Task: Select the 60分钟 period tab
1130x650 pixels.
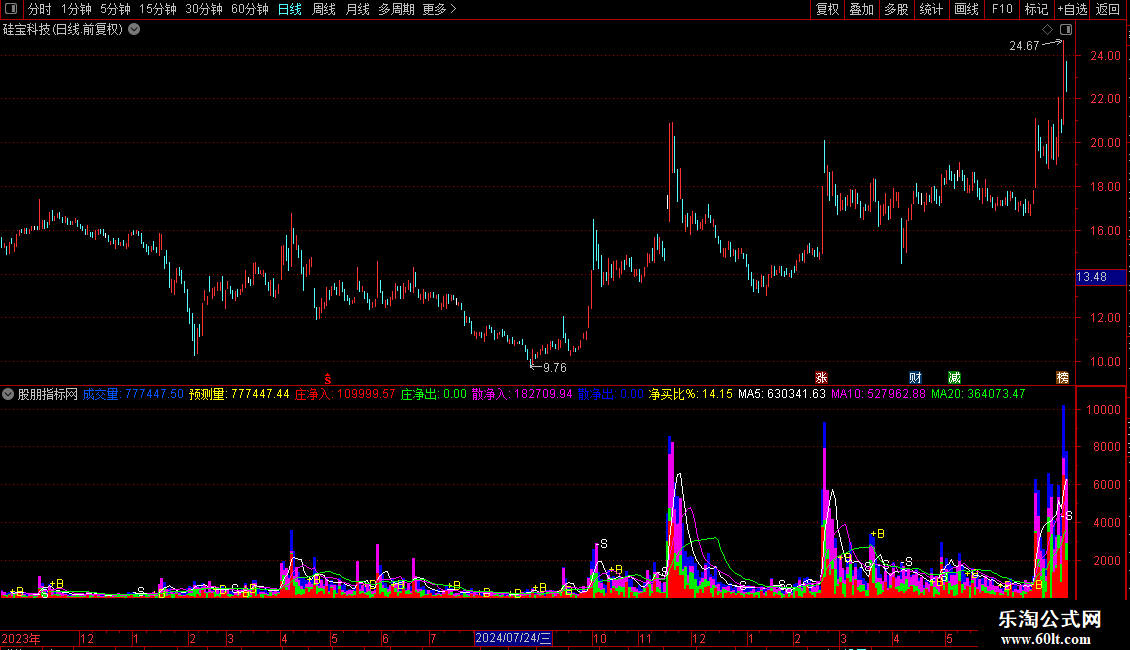Action: [x=249, y=9]
